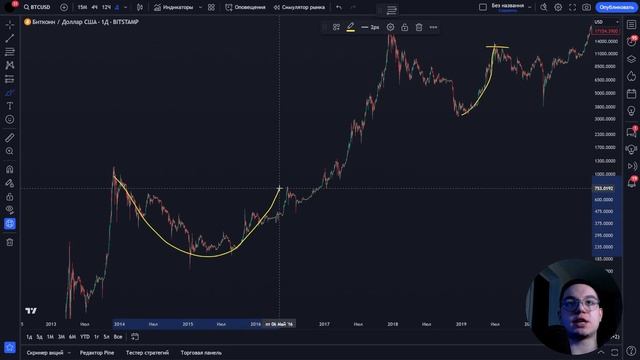
Task: Select the trend line drawing tool
Action: 10,38
